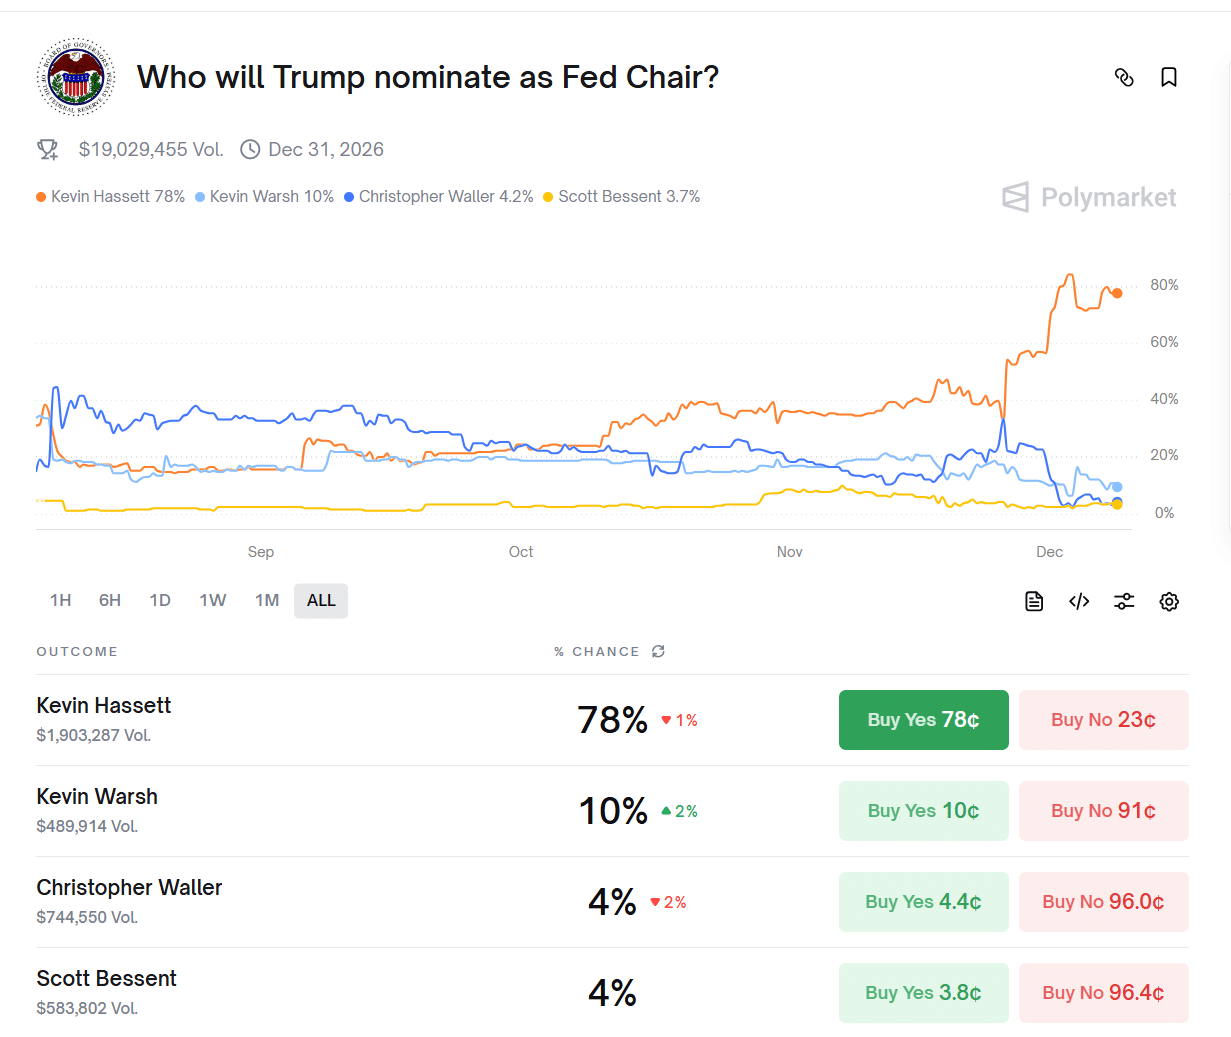Screen dimensions: 1231x1037
Task: Buy No on Scott Bessent at 96.4¢
Action: [x=1103, y=993]
